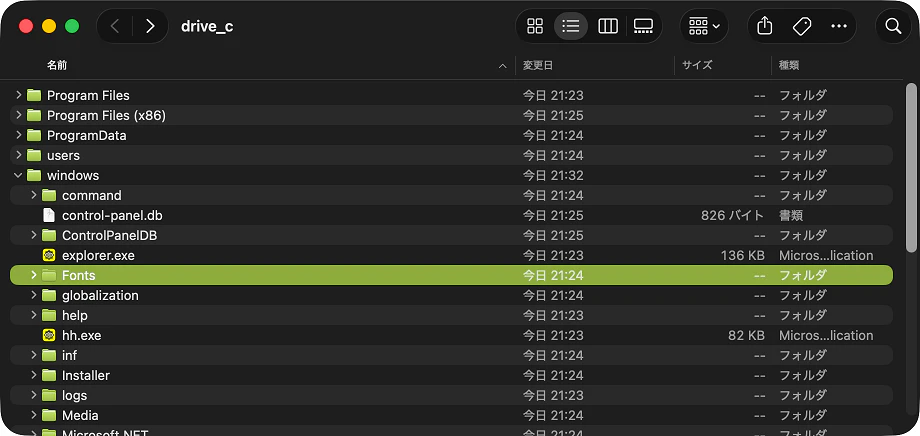This screenshot has width=920, height=436.
Task: Sort by 変更日 column header
Action: click(x=538, y=66)
